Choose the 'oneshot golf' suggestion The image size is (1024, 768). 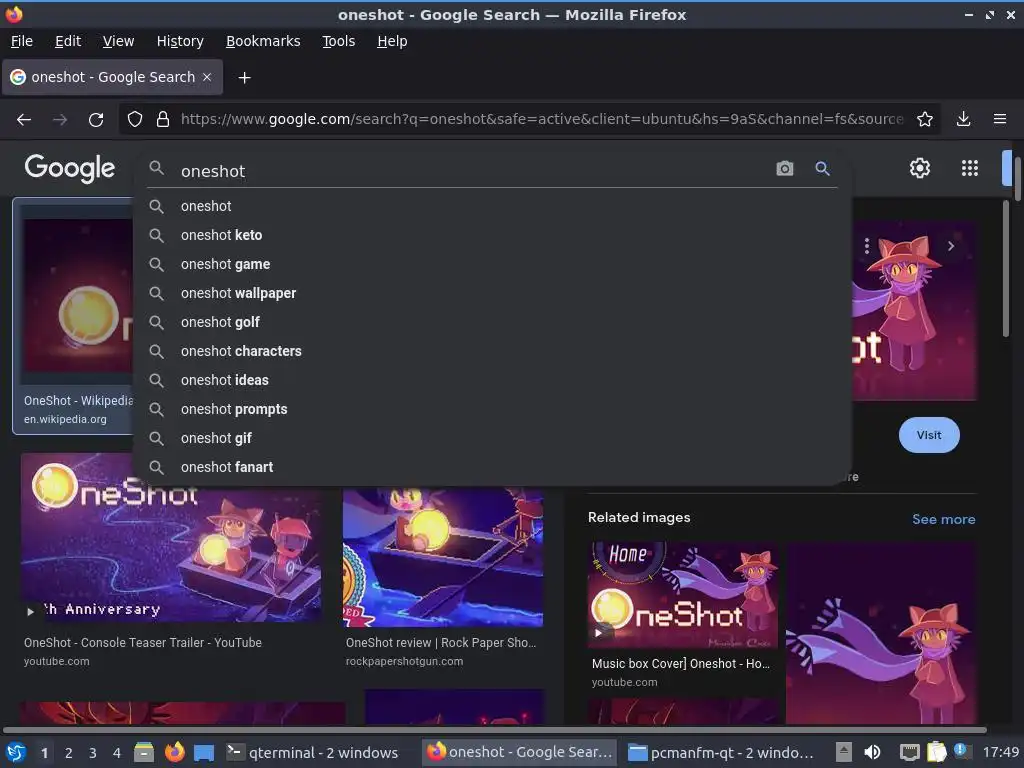(x=492, y=322)
